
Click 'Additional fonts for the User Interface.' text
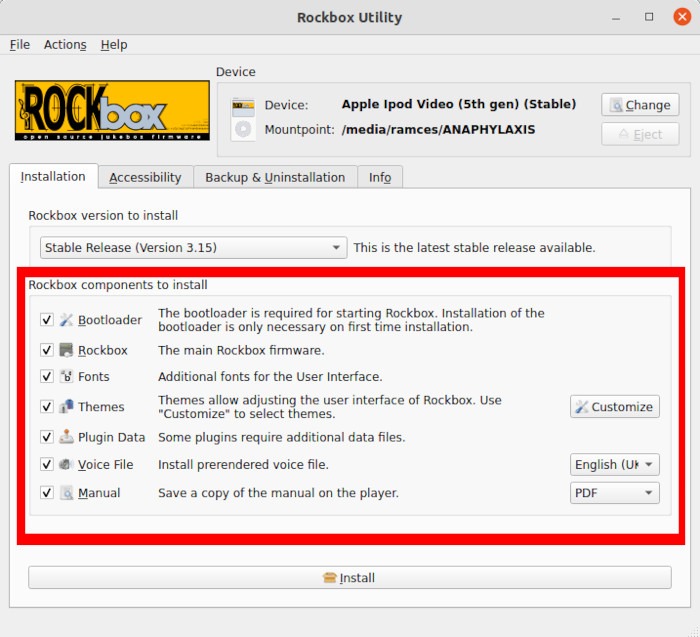pyautogui.click(x=270, y=377)
